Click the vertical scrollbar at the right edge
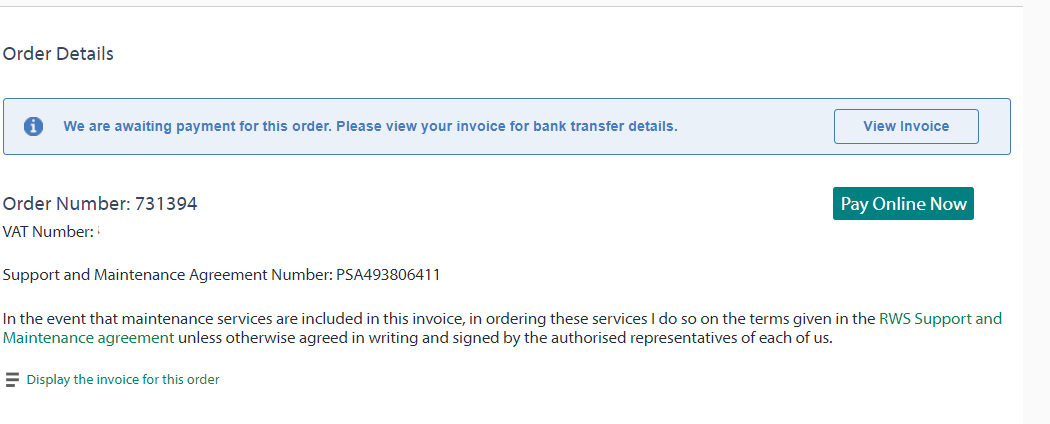 click(1037, 212)
